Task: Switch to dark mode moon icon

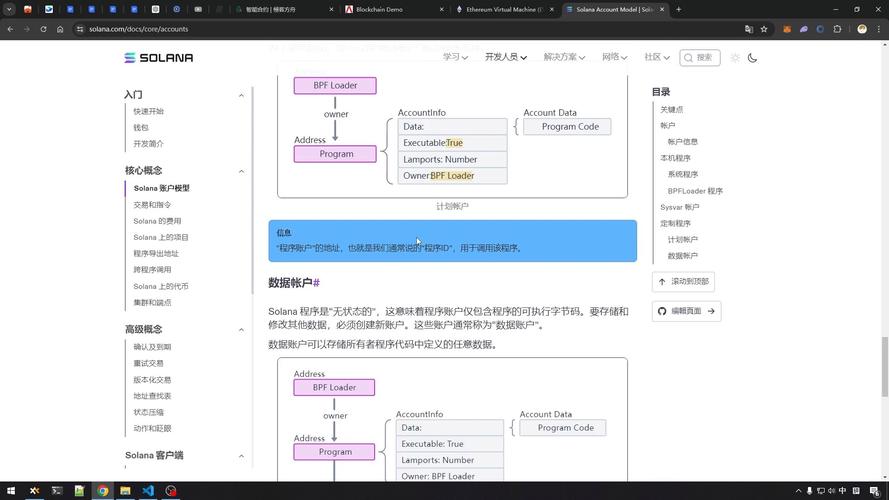Action: 752,58
